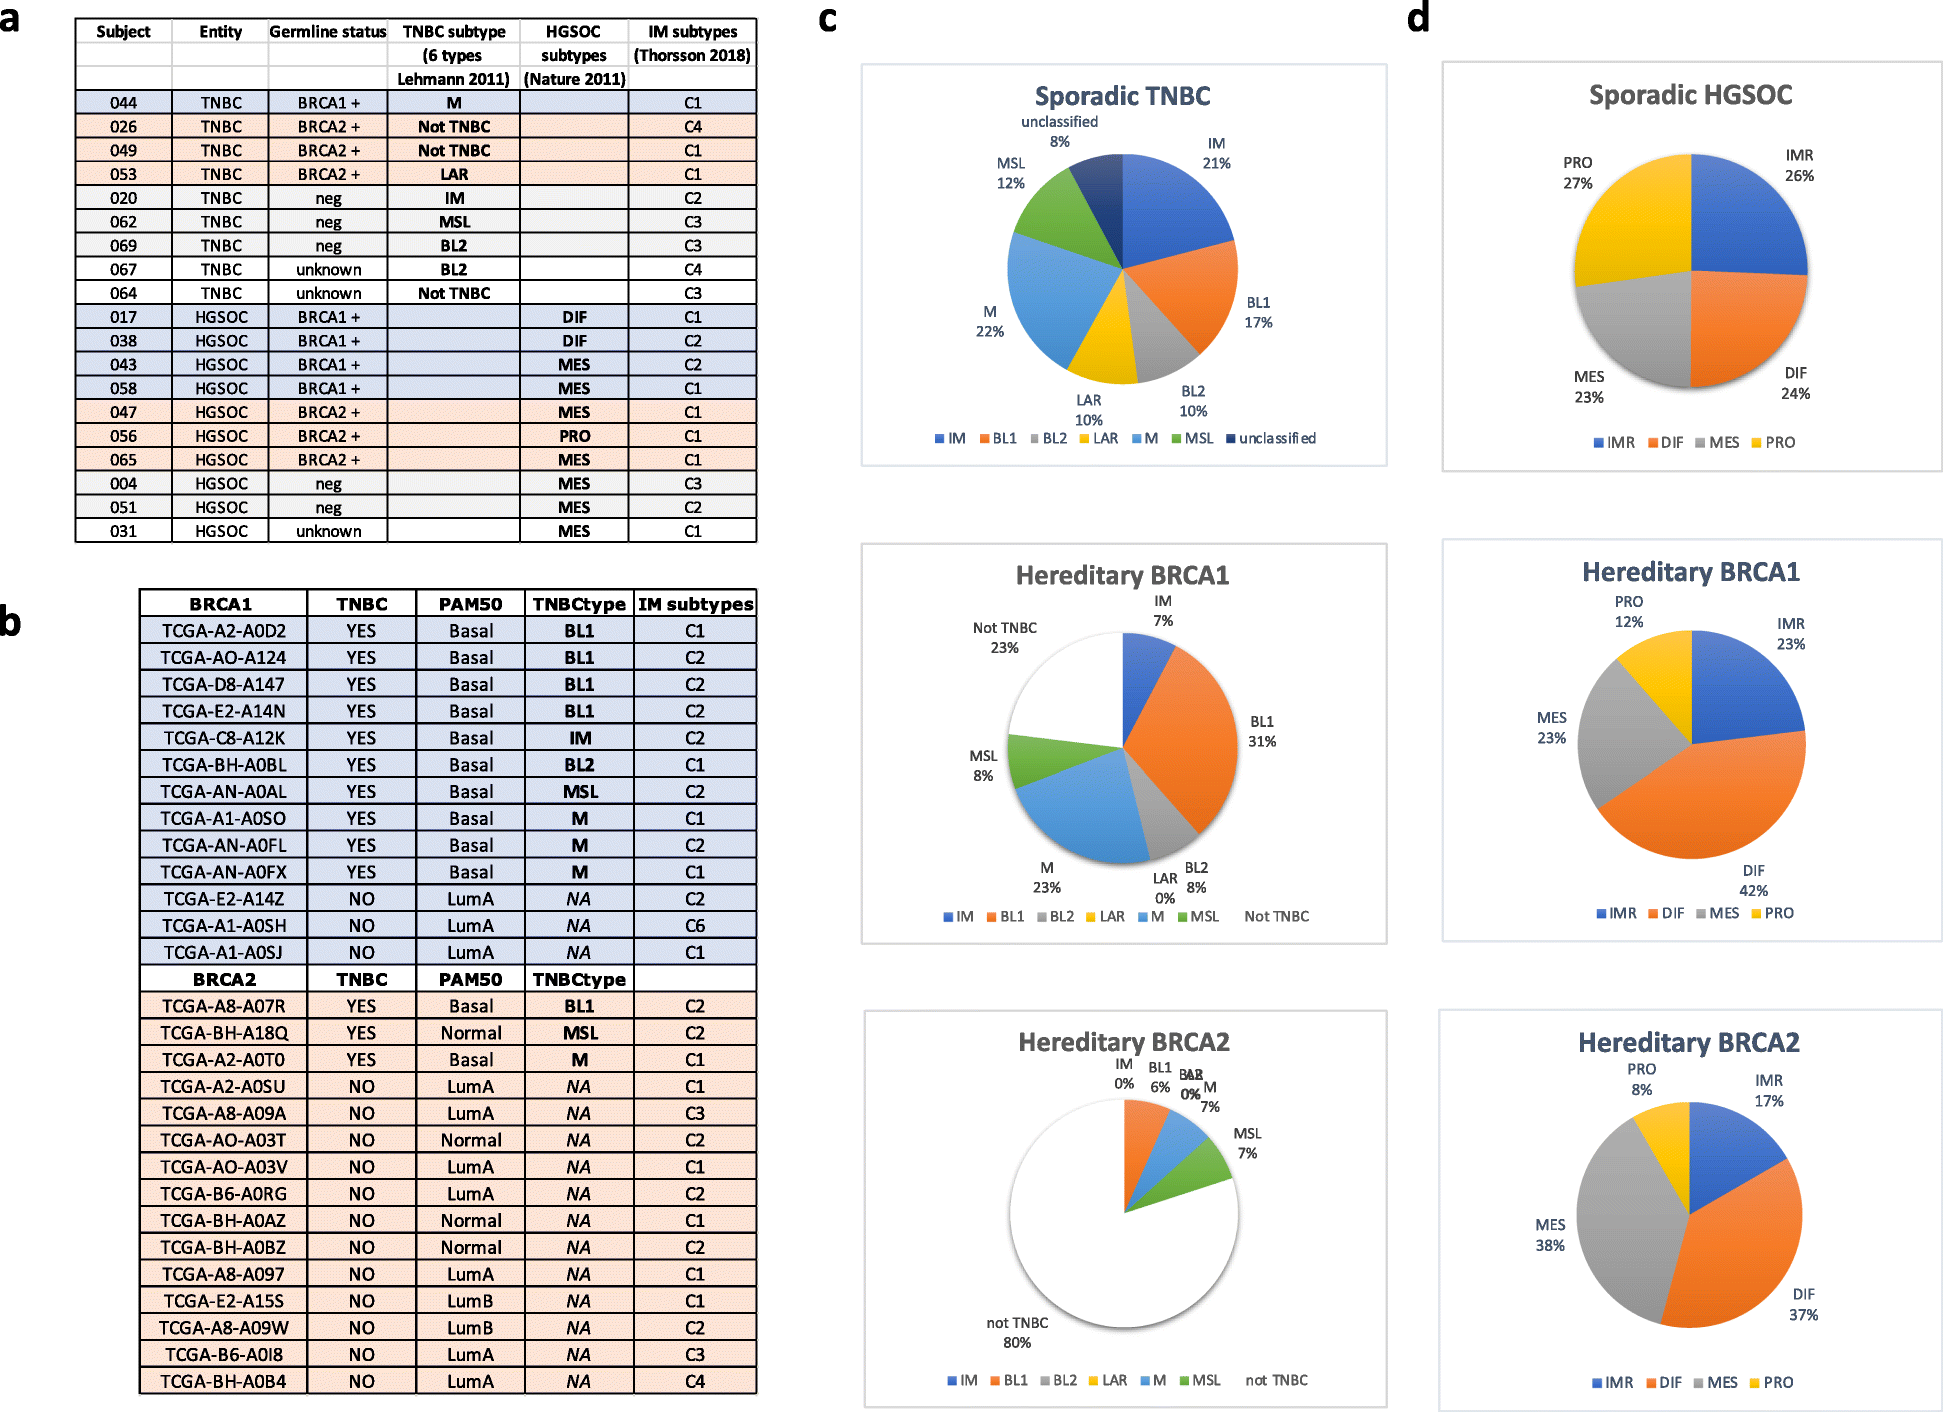
Task: Select sample TCGA-E2-A15S
Action: click(223, 1301)
